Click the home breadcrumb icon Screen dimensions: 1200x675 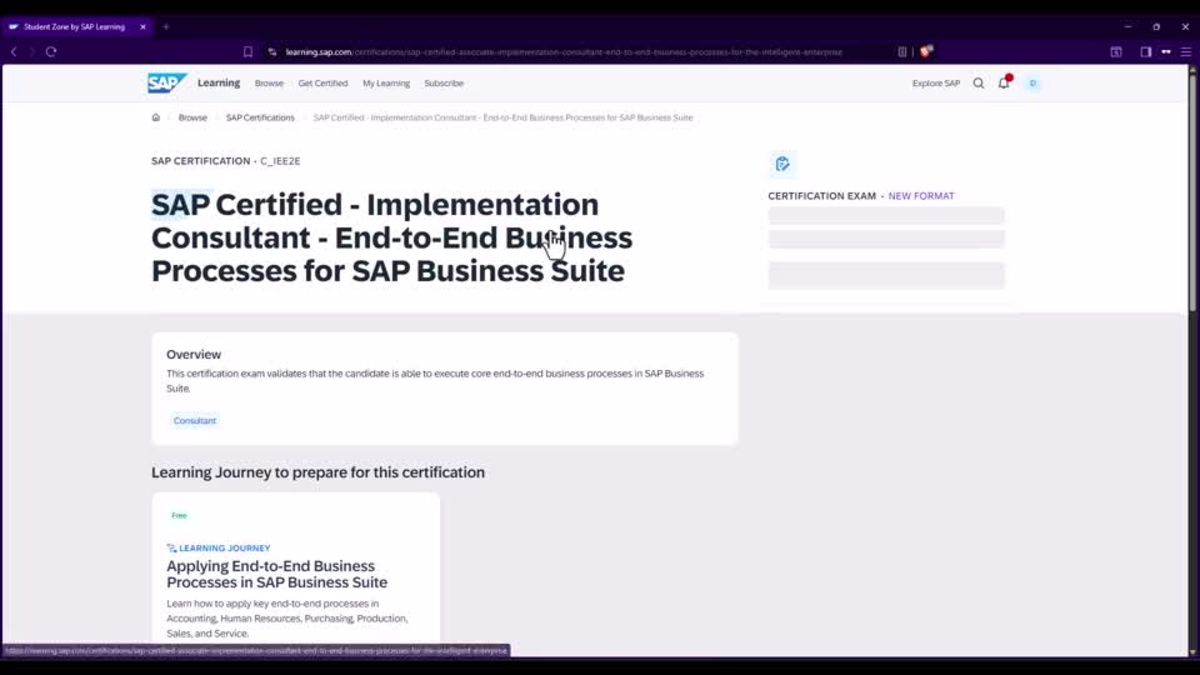(x=156, y=118)
